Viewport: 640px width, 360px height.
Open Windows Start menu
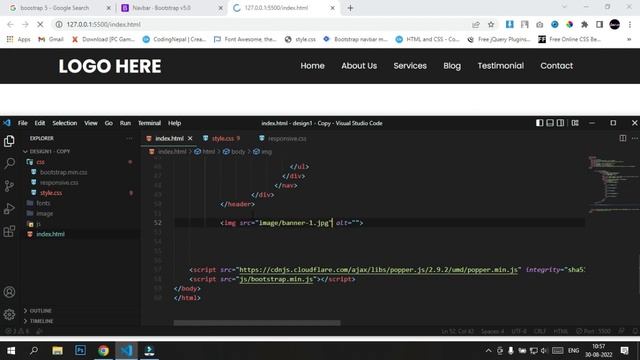(11, 350)
